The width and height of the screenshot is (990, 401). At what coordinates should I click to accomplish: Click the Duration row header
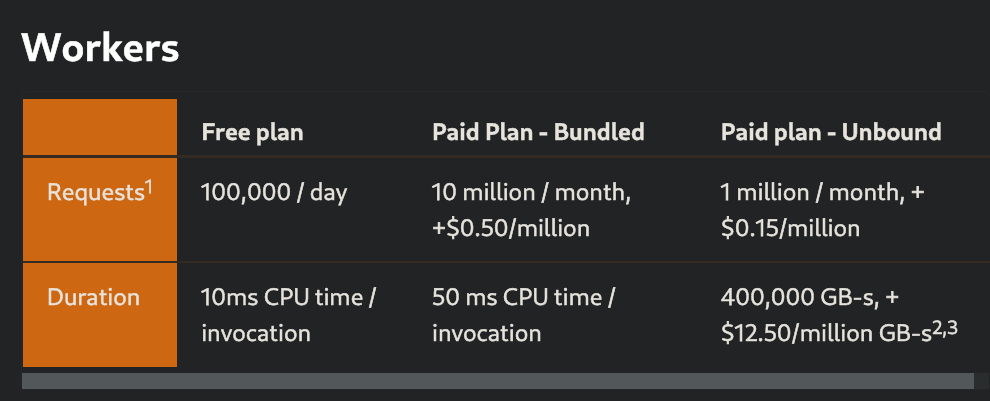93,297
